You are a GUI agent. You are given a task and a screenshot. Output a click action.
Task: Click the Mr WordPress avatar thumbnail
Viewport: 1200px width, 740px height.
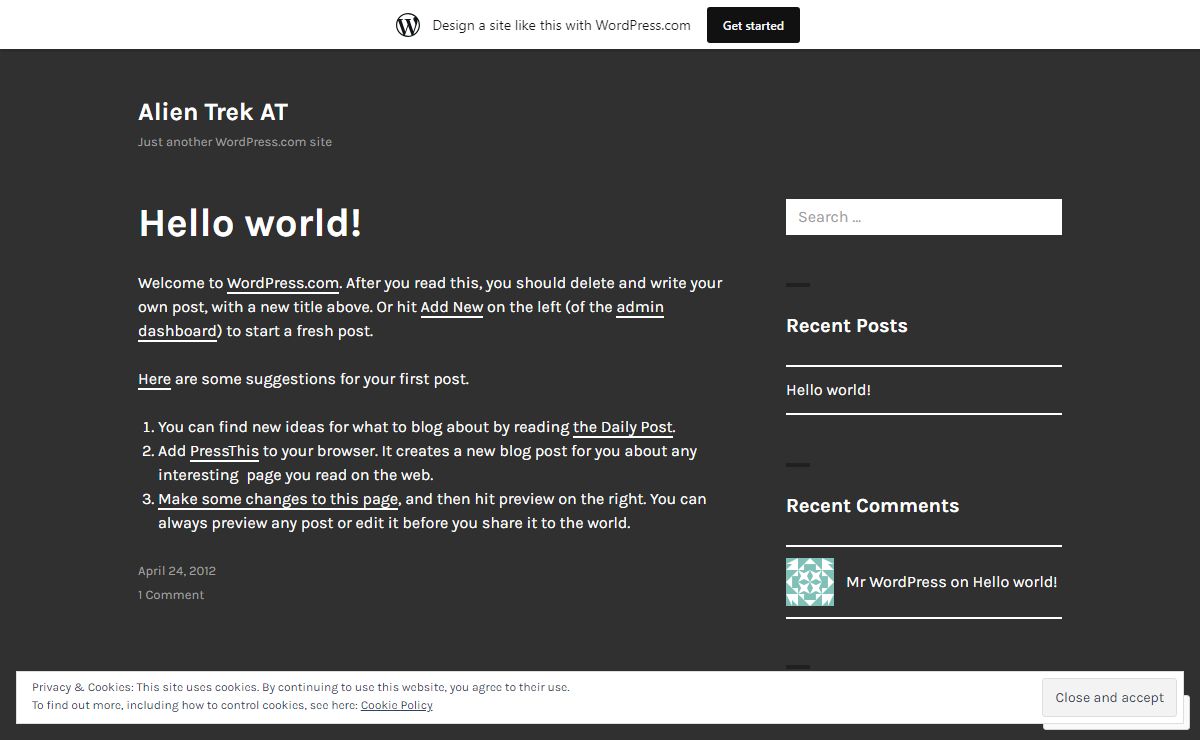coord(810,582)
